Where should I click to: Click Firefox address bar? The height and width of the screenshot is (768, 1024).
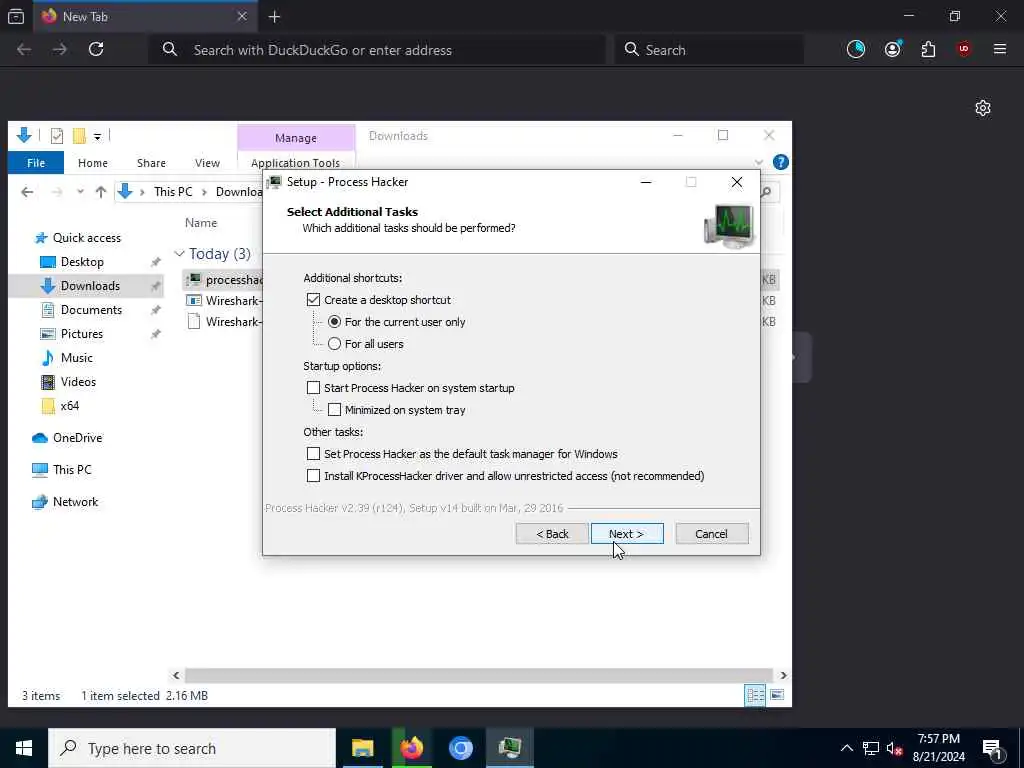[x=379, y=50]
